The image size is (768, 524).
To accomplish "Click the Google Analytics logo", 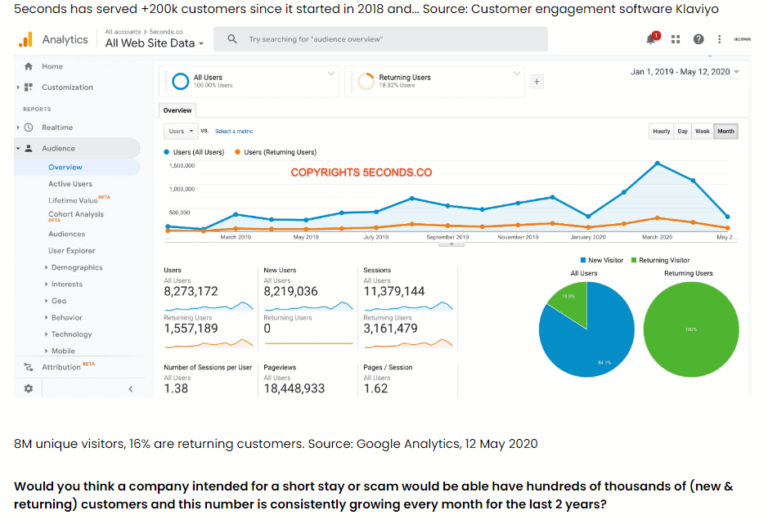I will tap(26, 39).
